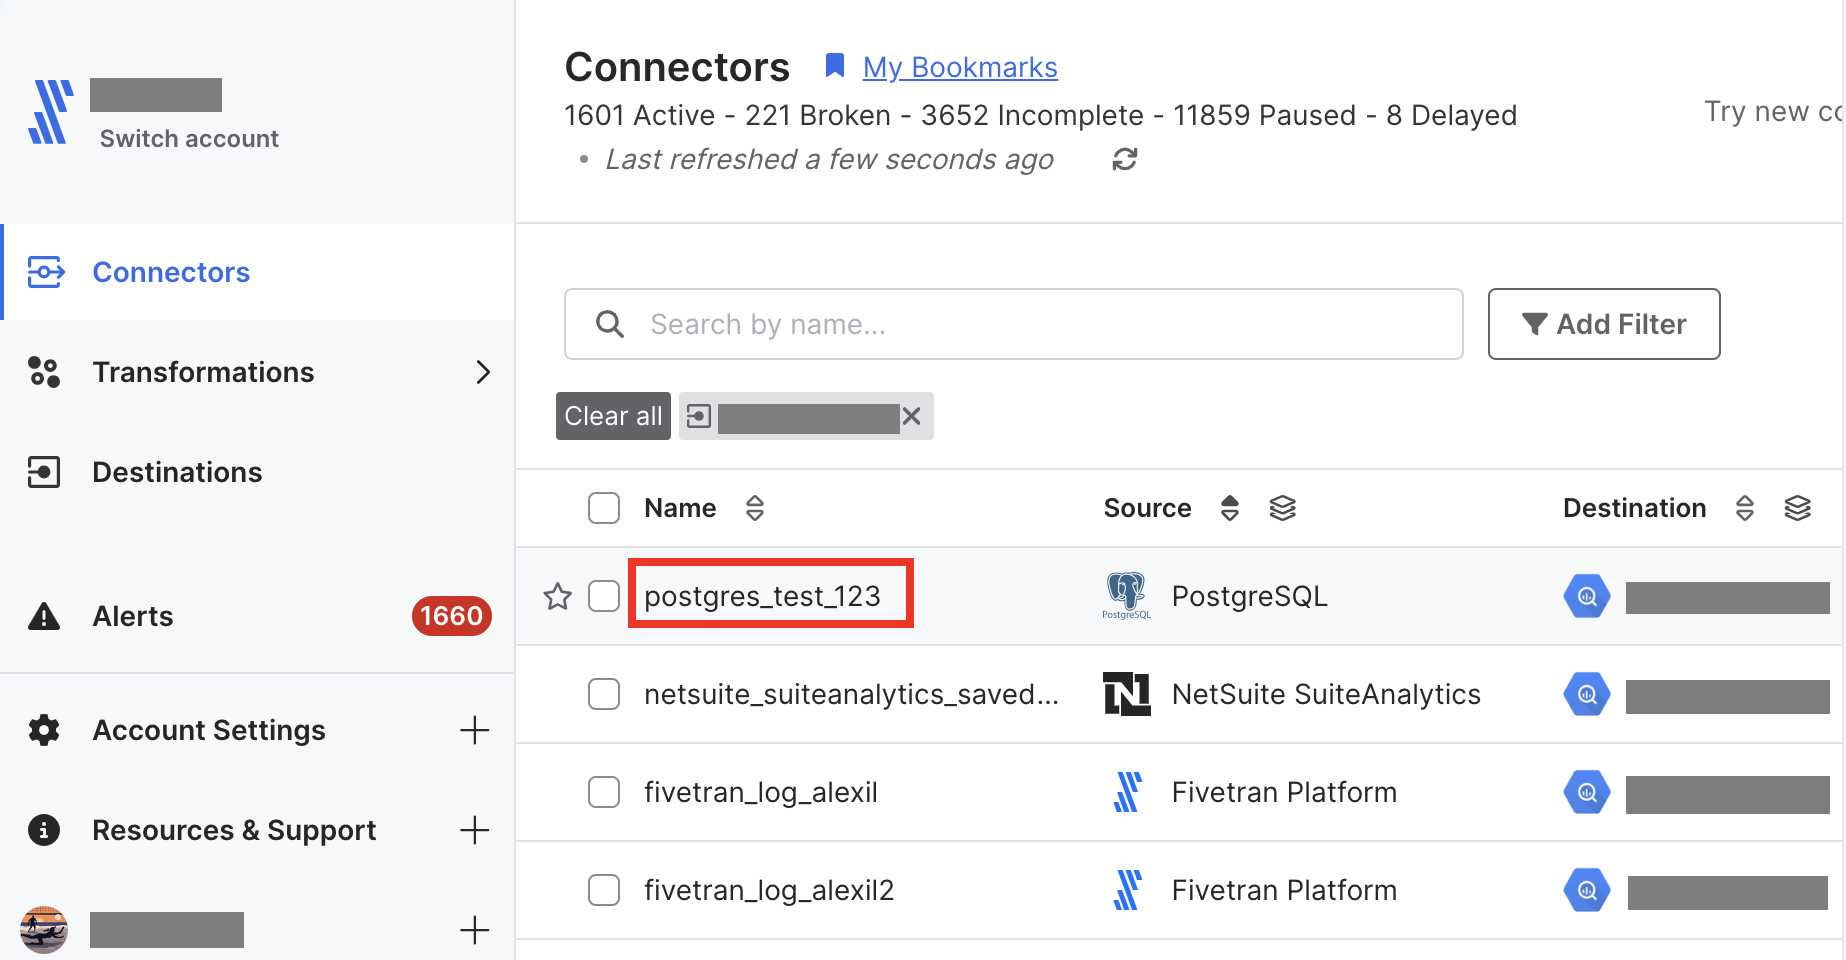Click the Add Filter button
This screenshot has height=960, width=1846.
[1604, 324]
